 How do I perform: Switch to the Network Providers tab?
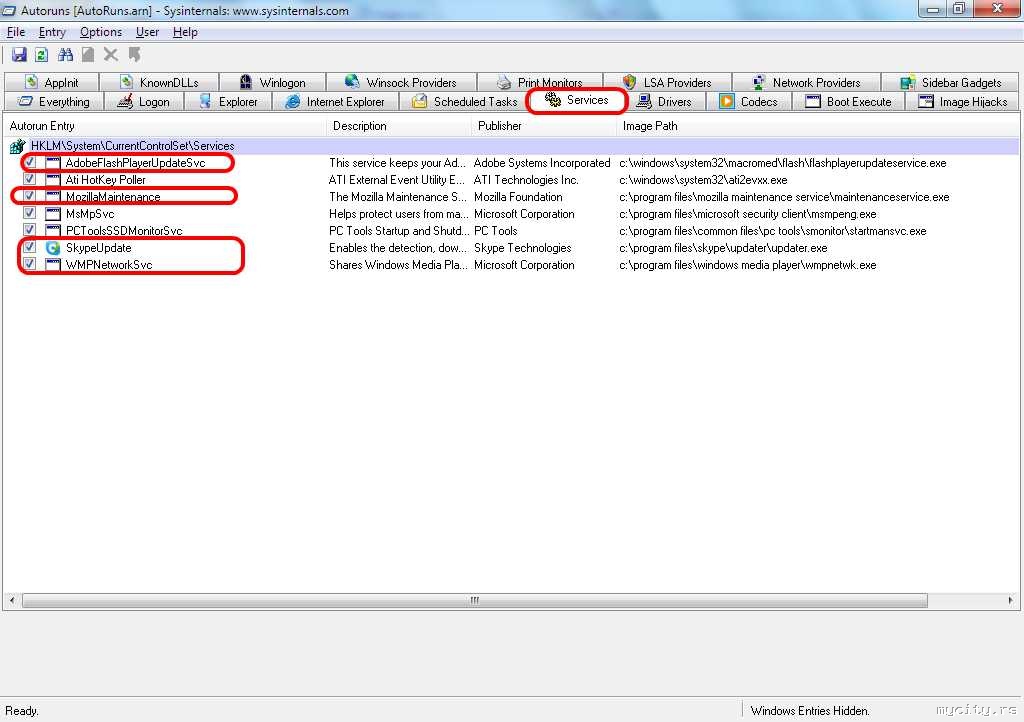coord(807,82)
